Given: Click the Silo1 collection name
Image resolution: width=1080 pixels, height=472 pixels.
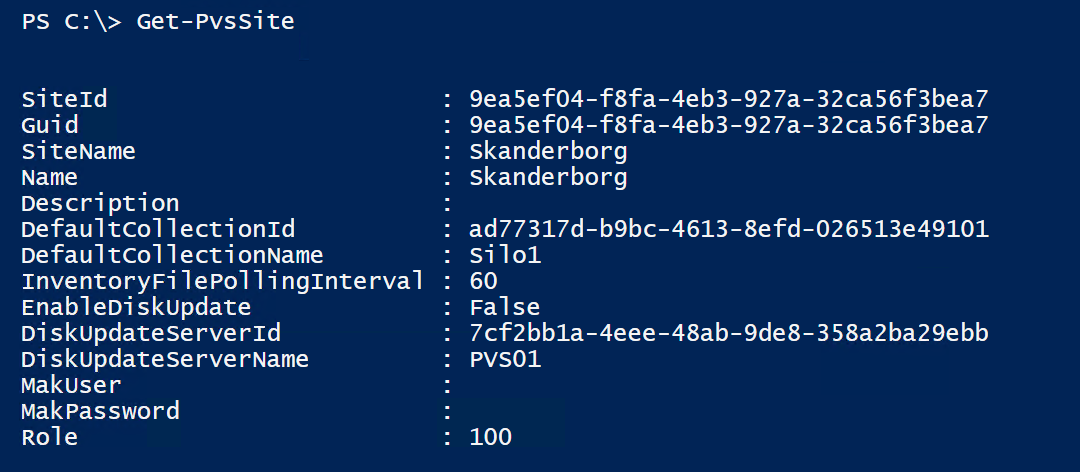Looking at the screenshot, I should click(x=505, y=256).
